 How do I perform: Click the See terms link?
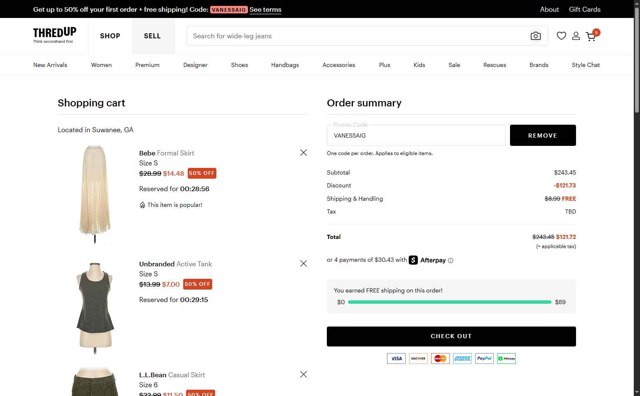pyautogui.click(x=265, y=9)
